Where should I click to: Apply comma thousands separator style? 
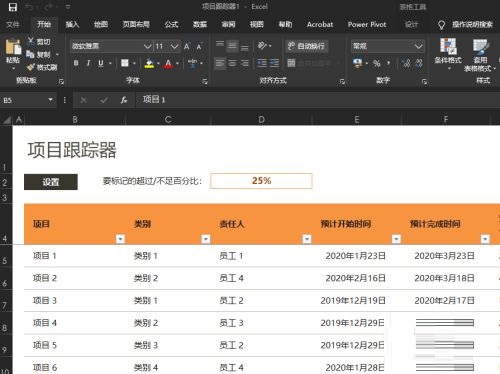[389, 63]
